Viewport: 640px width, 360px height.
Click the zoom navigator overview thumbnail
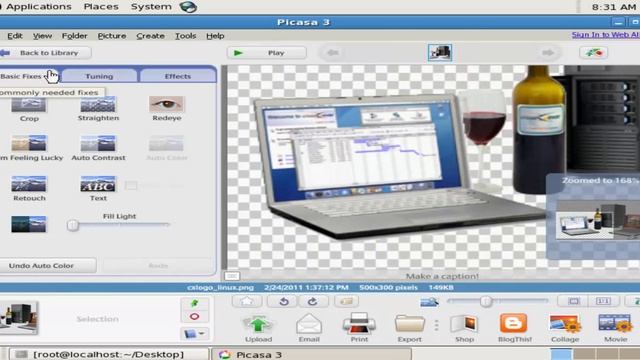click(598, 220)
